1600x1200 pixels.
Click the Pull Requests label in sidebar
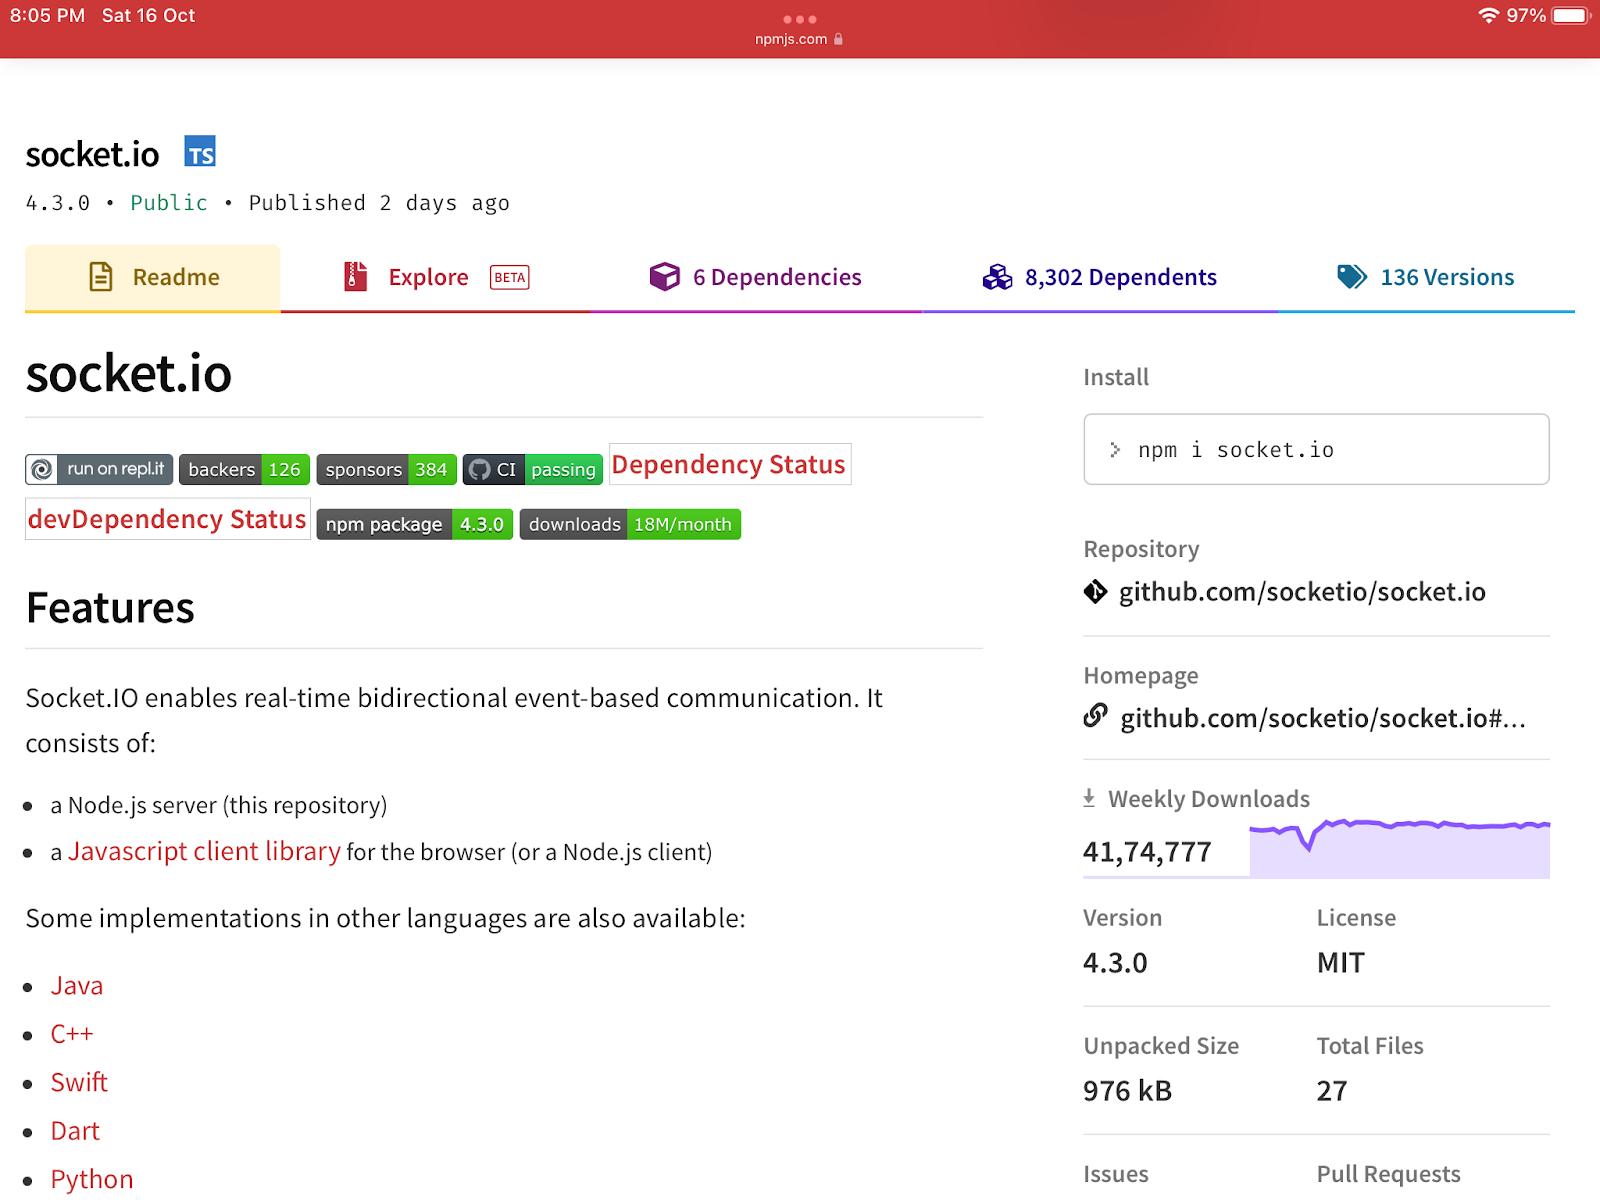[1388, 1174]
